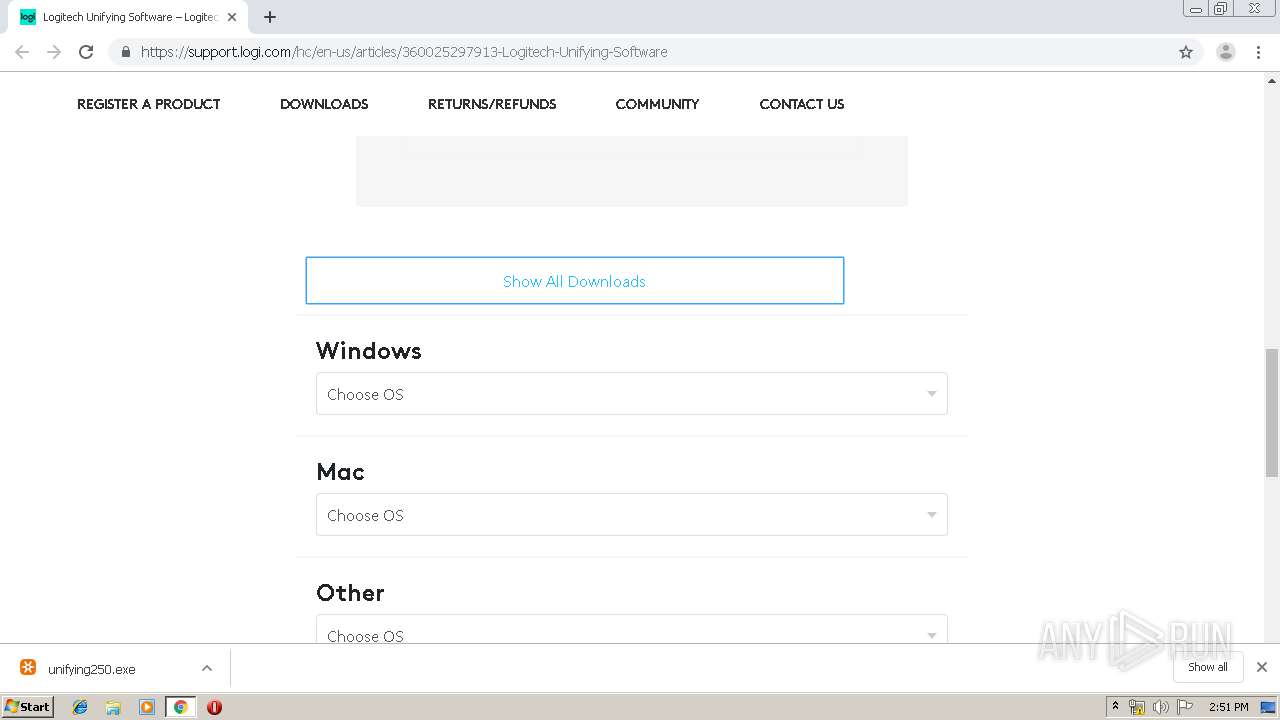
Task: Expand the Mac Choose OS dropdown
Action: click(632, 515)
